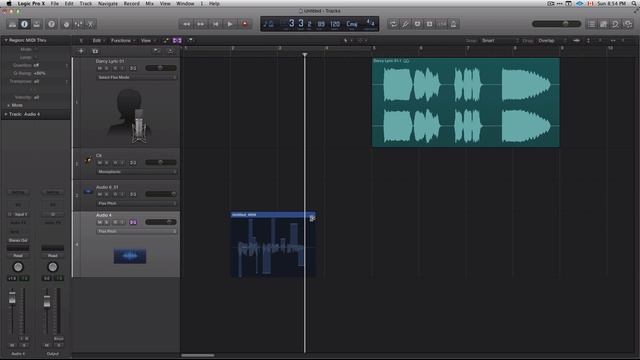Open the tracks area View dropdown
Viewport: 640px width, 360px height.
[148, 40]
